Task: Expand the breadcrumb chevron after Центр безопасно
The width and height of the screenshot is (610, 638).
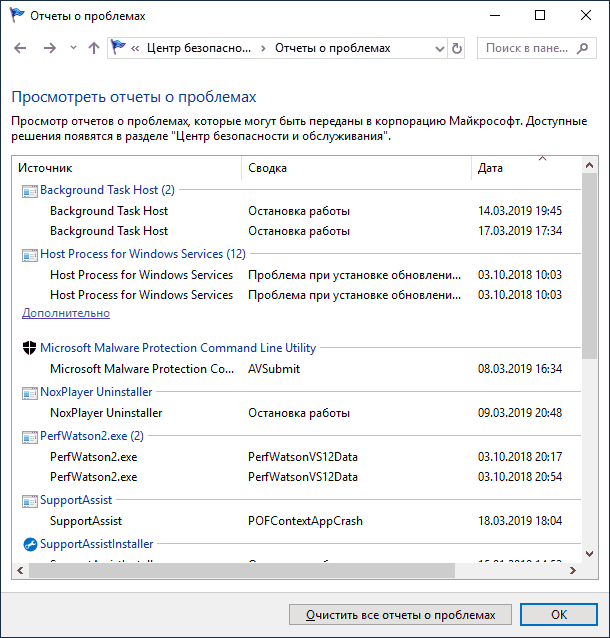Action: click(263, 48)
